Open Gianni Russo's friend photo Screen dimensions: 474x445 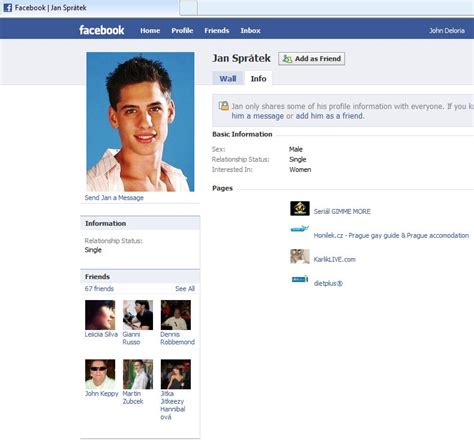(138, 315)
